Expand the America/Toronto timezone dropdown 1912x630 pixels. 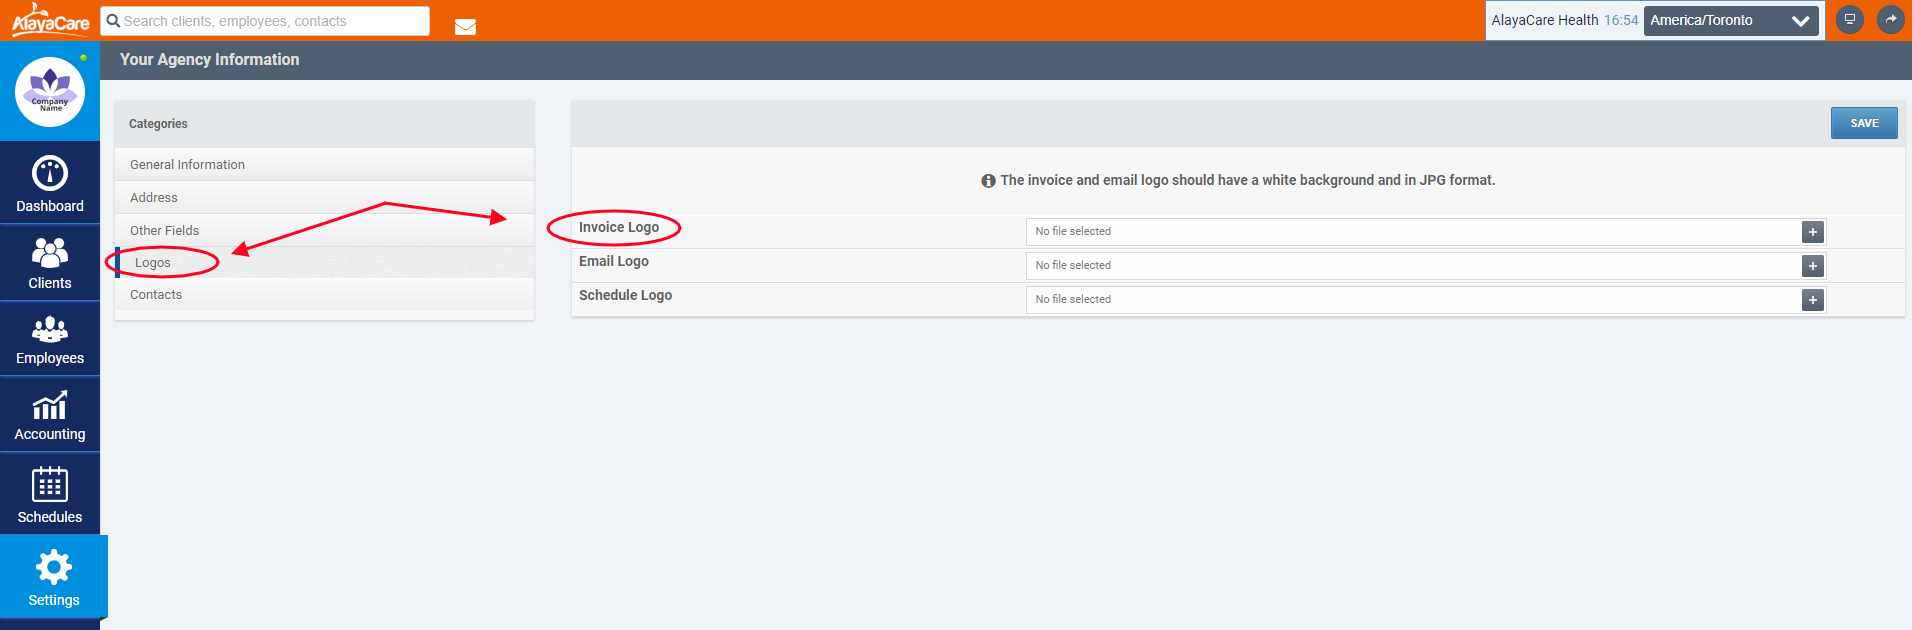(1730, 21)
